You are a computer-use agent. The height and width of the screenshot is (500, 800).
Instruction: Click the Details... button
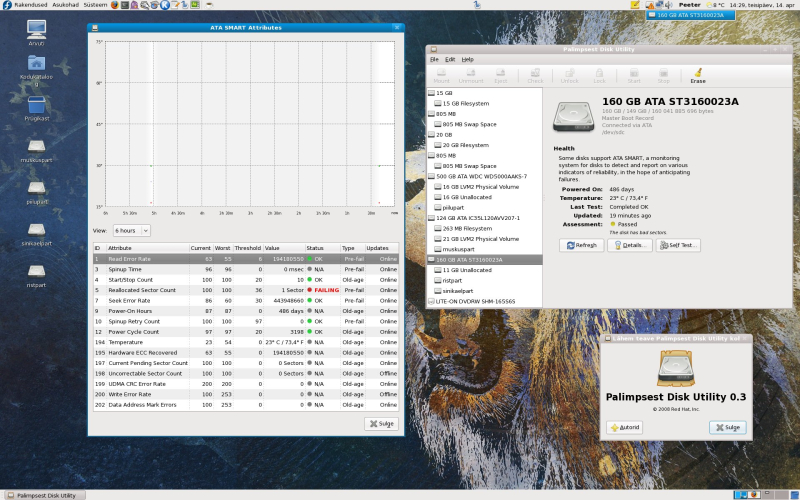(630, 245)
